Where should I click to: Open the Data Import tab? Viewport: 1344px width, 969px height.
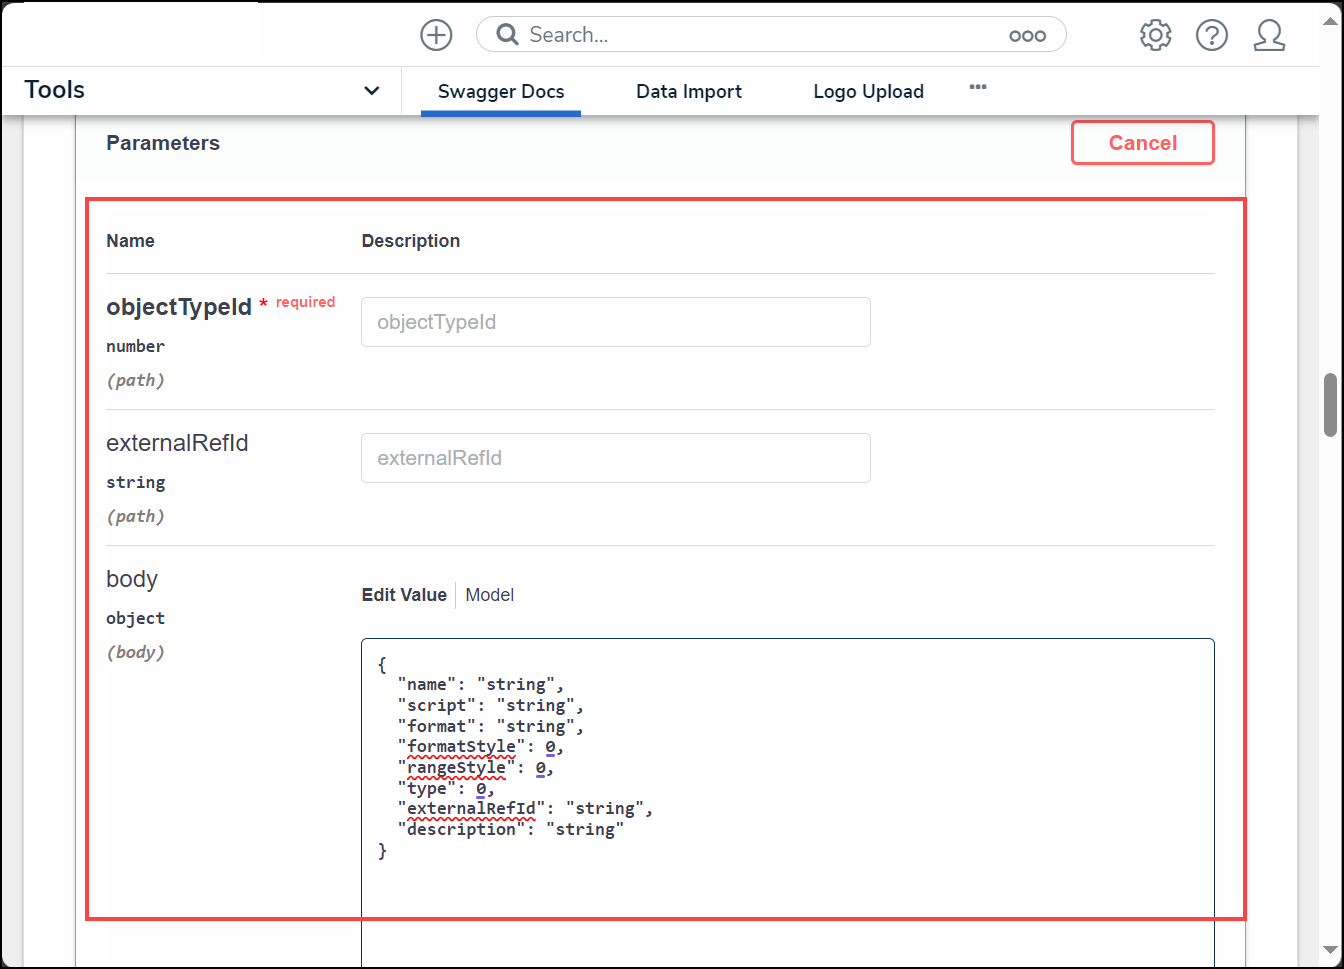[689, 91]
